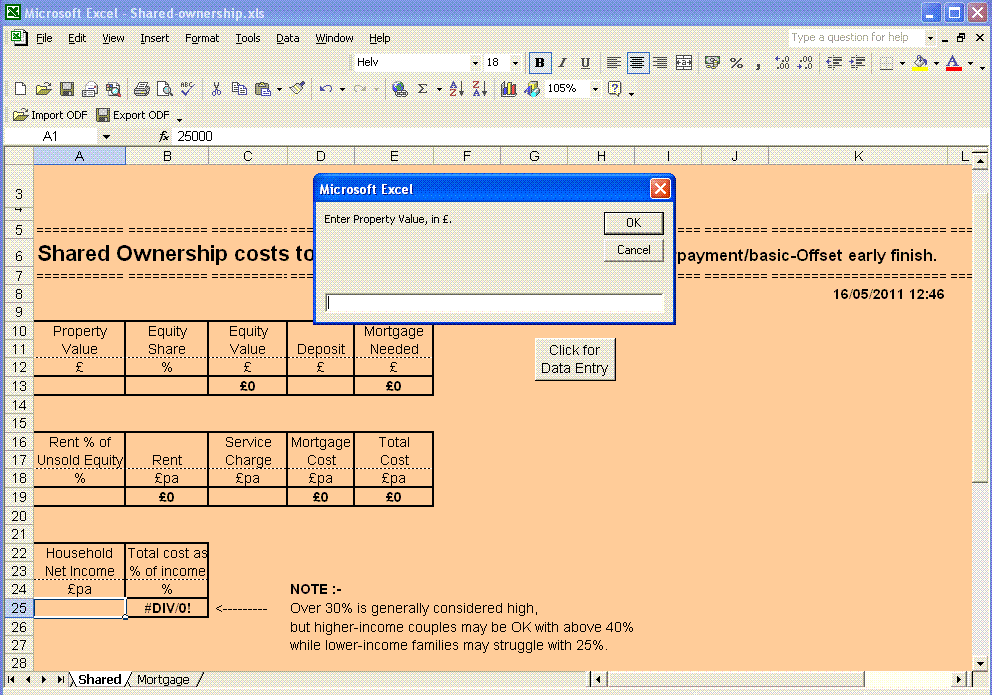Sort ascending A to Z

[x=456, y=89]
